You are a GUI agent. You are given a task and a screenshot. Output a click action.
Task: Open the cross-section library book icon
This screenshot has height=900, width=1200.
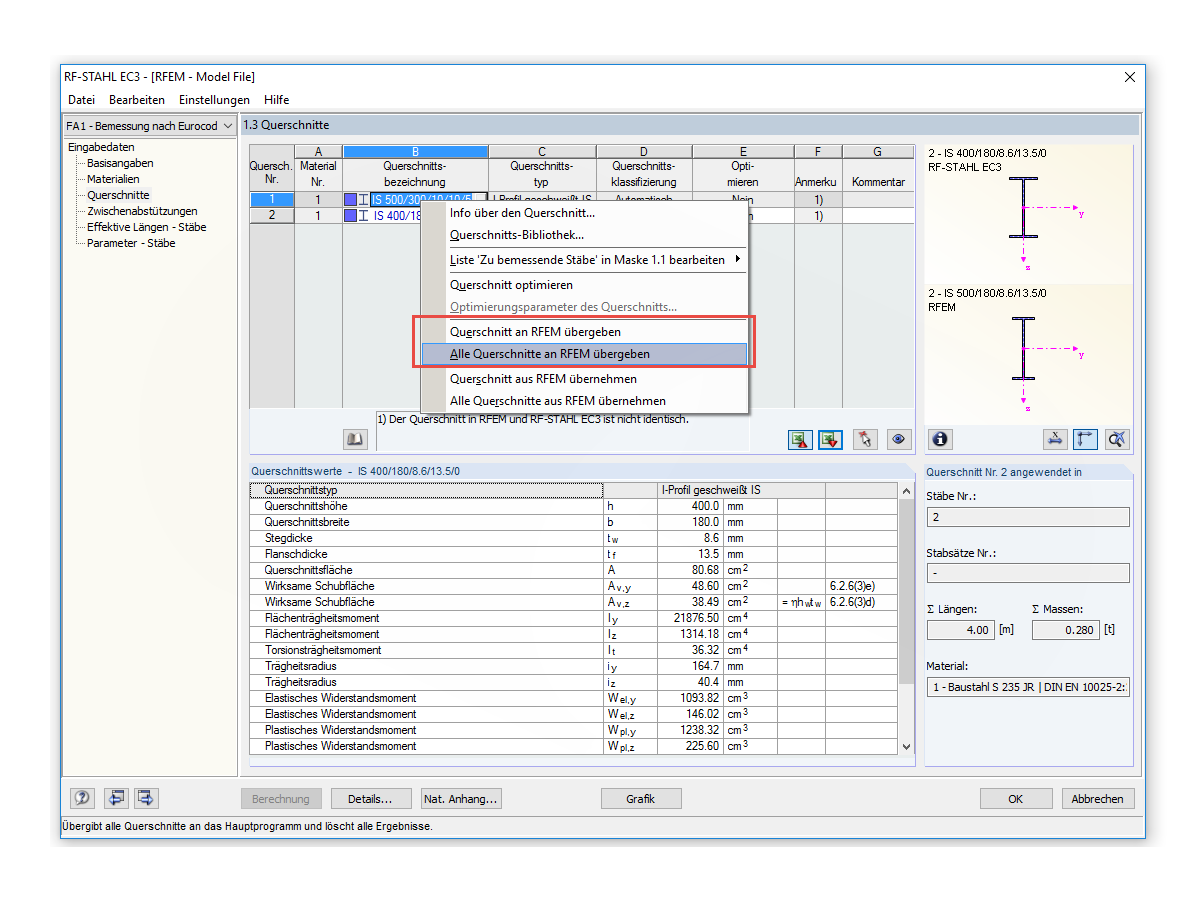coord(356,438)
